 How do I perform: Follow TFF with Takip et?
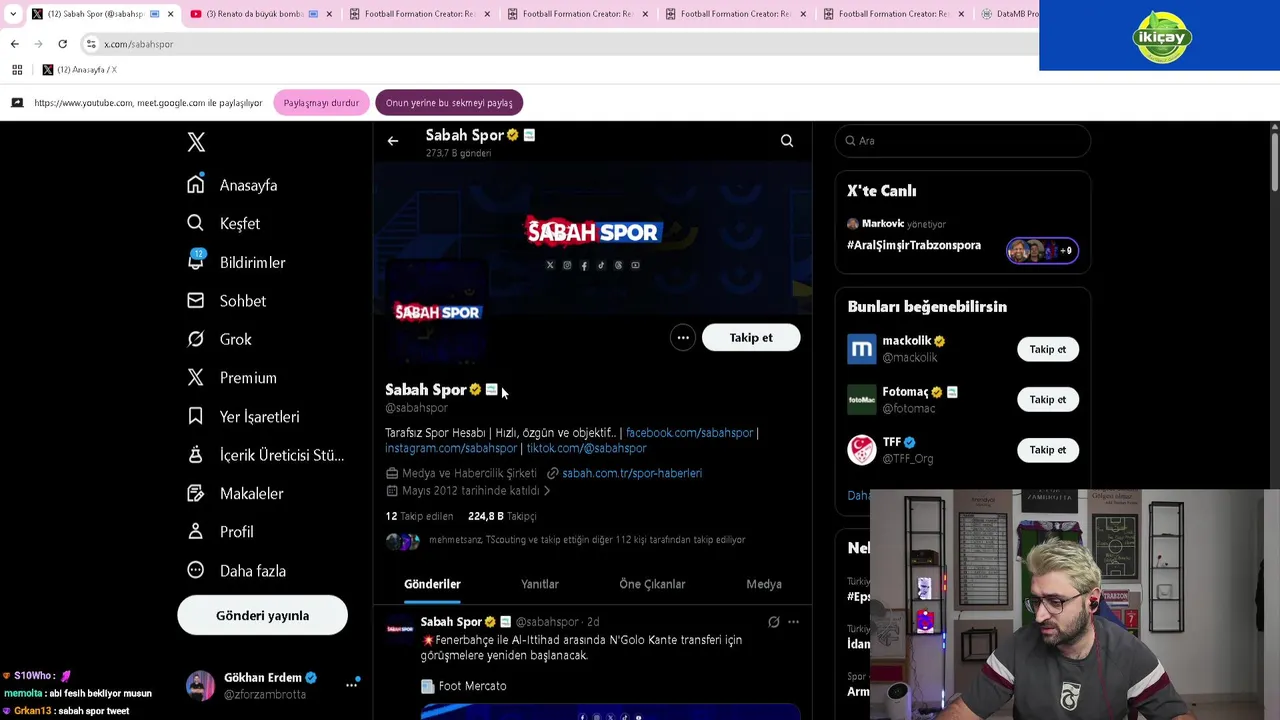[1048, 450]
